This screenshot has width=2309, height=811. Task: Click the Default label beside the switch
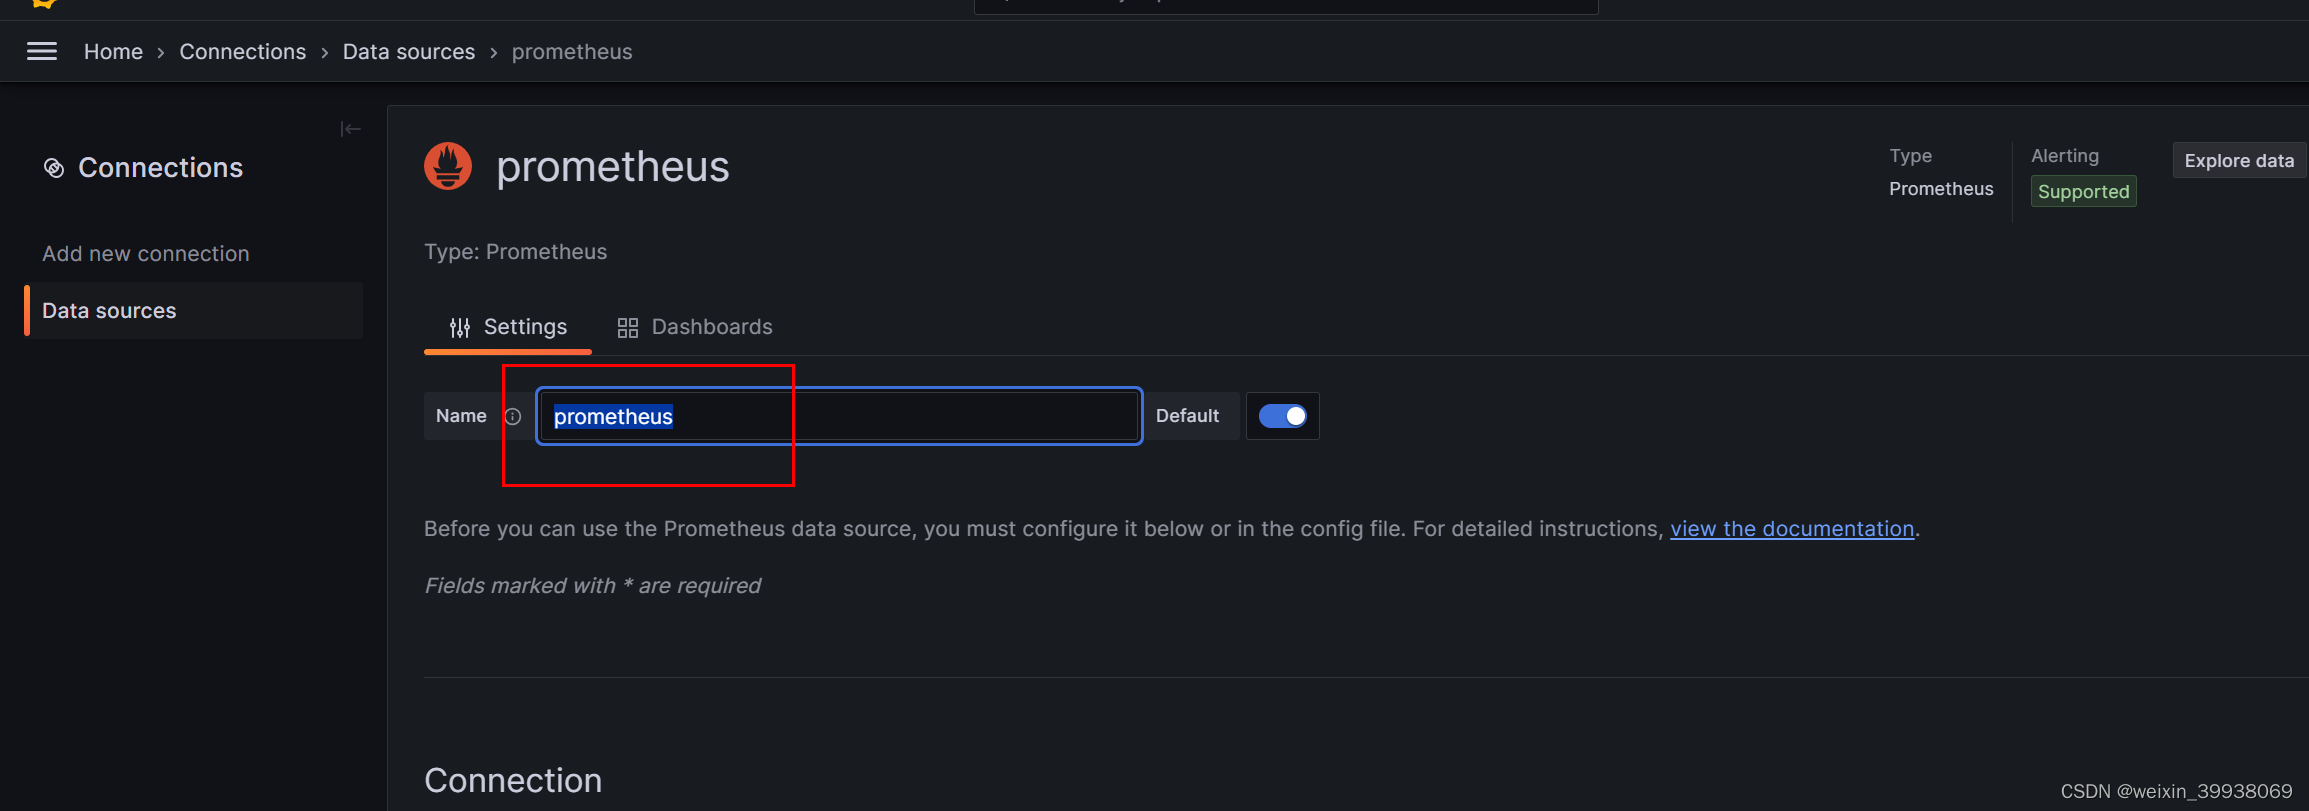(x=1187, y=416)
